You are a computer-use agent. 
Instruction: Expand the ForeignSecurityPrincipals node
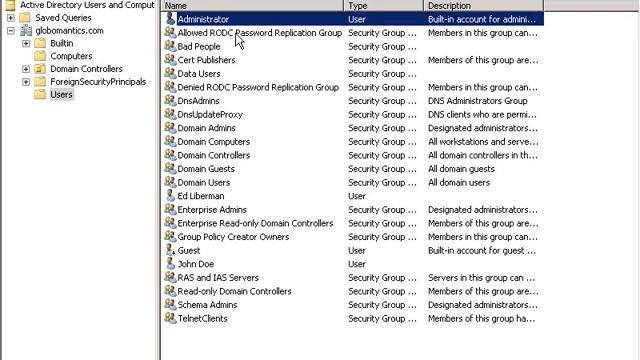(26, 82)
